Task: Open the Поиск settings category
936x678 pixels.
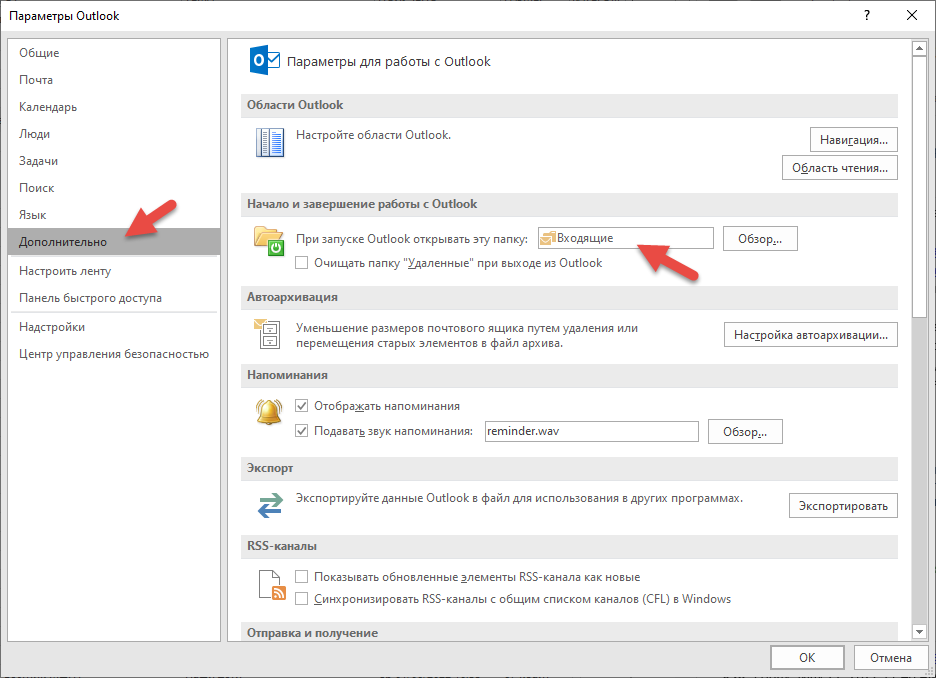Action: point(114,187)
